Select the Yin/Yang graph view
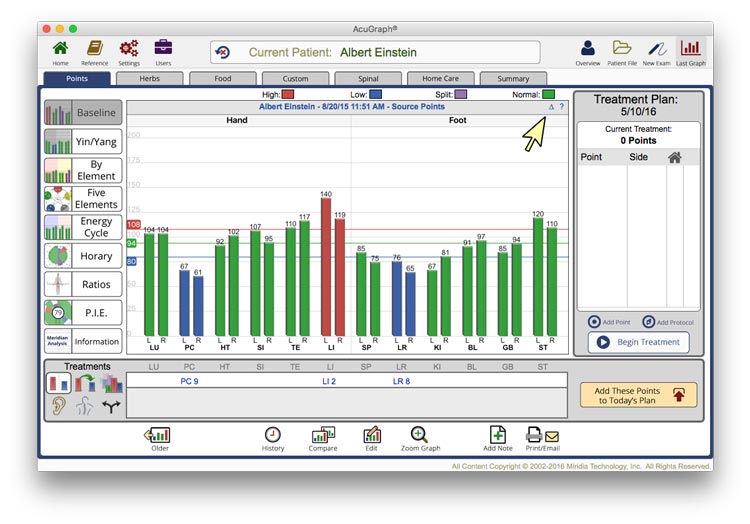This screenshot has width=750, height=524. [83, 141]
